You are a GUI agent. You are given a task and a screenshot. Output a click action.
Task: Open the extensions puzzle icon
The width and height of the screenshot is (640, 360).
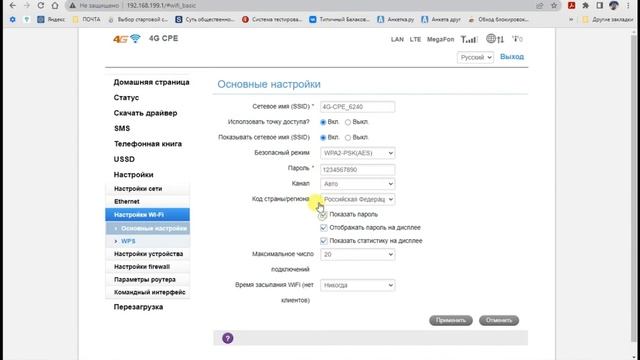point(585,5)
